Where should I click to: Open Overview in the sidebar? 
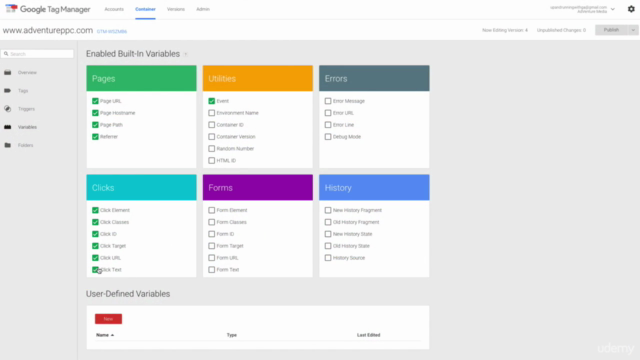tap(27, 72)
